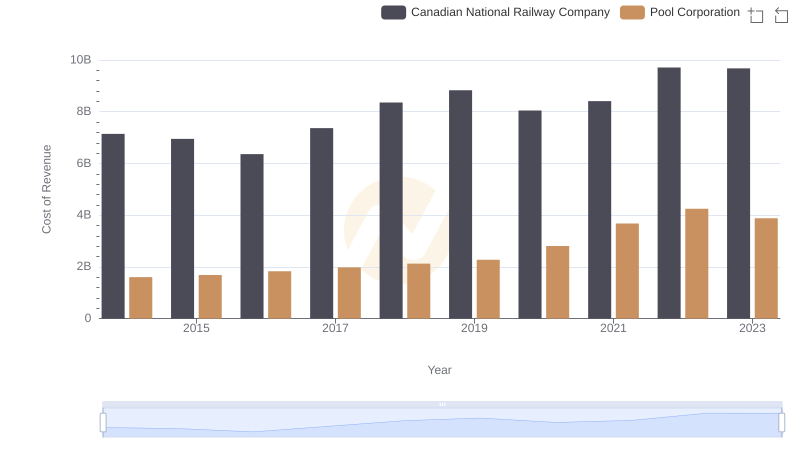Click the Cost of Revenue axis title
This screenshot has height=461, width=800.
(x=46, y=189)
